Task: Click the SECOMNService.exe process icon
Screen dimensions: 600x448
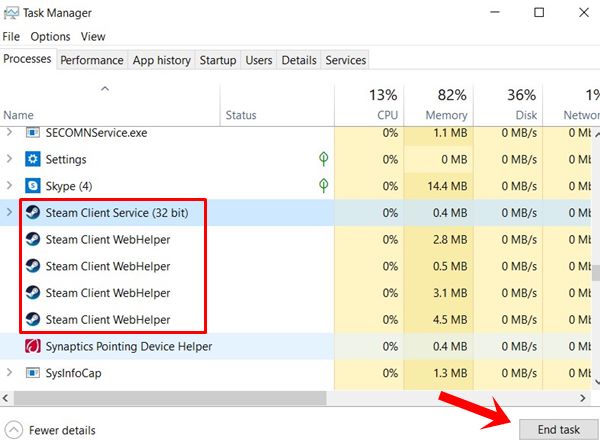Action: click(x=33, y=132)
